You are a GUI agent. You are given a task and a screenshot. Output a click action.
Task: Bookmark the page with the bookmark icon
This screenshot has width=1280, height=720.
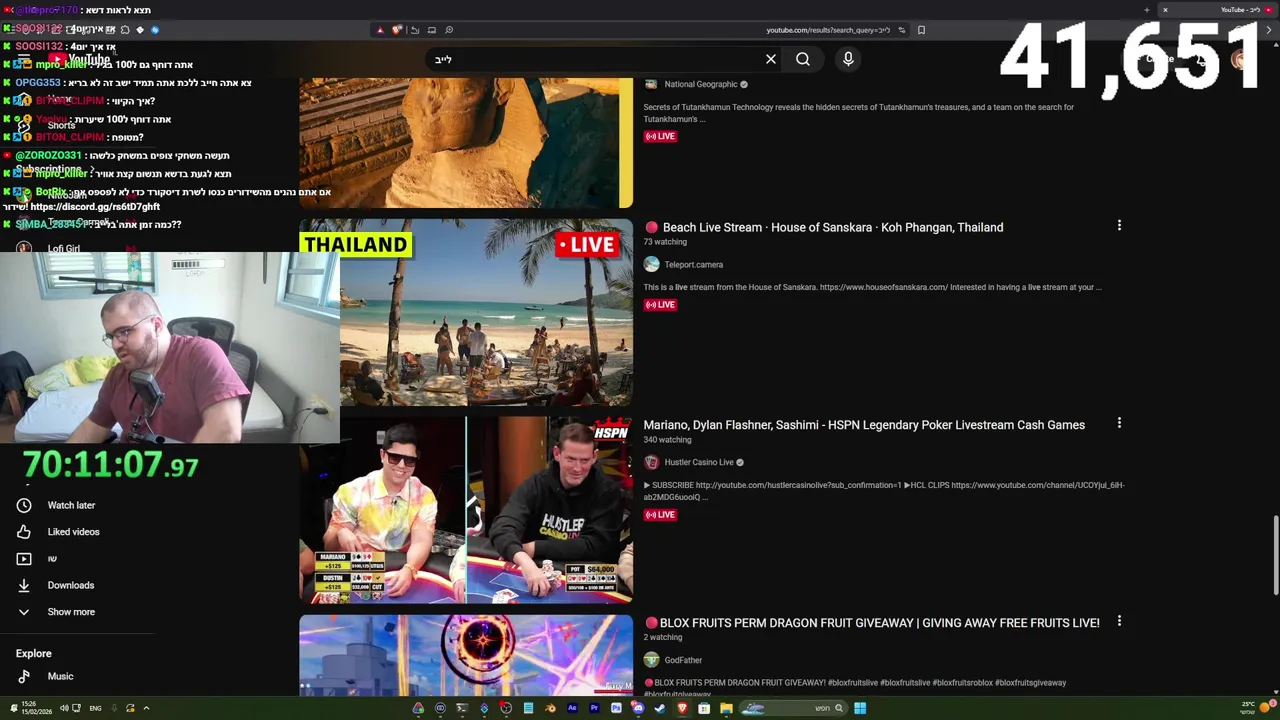[x=921, y=30]
